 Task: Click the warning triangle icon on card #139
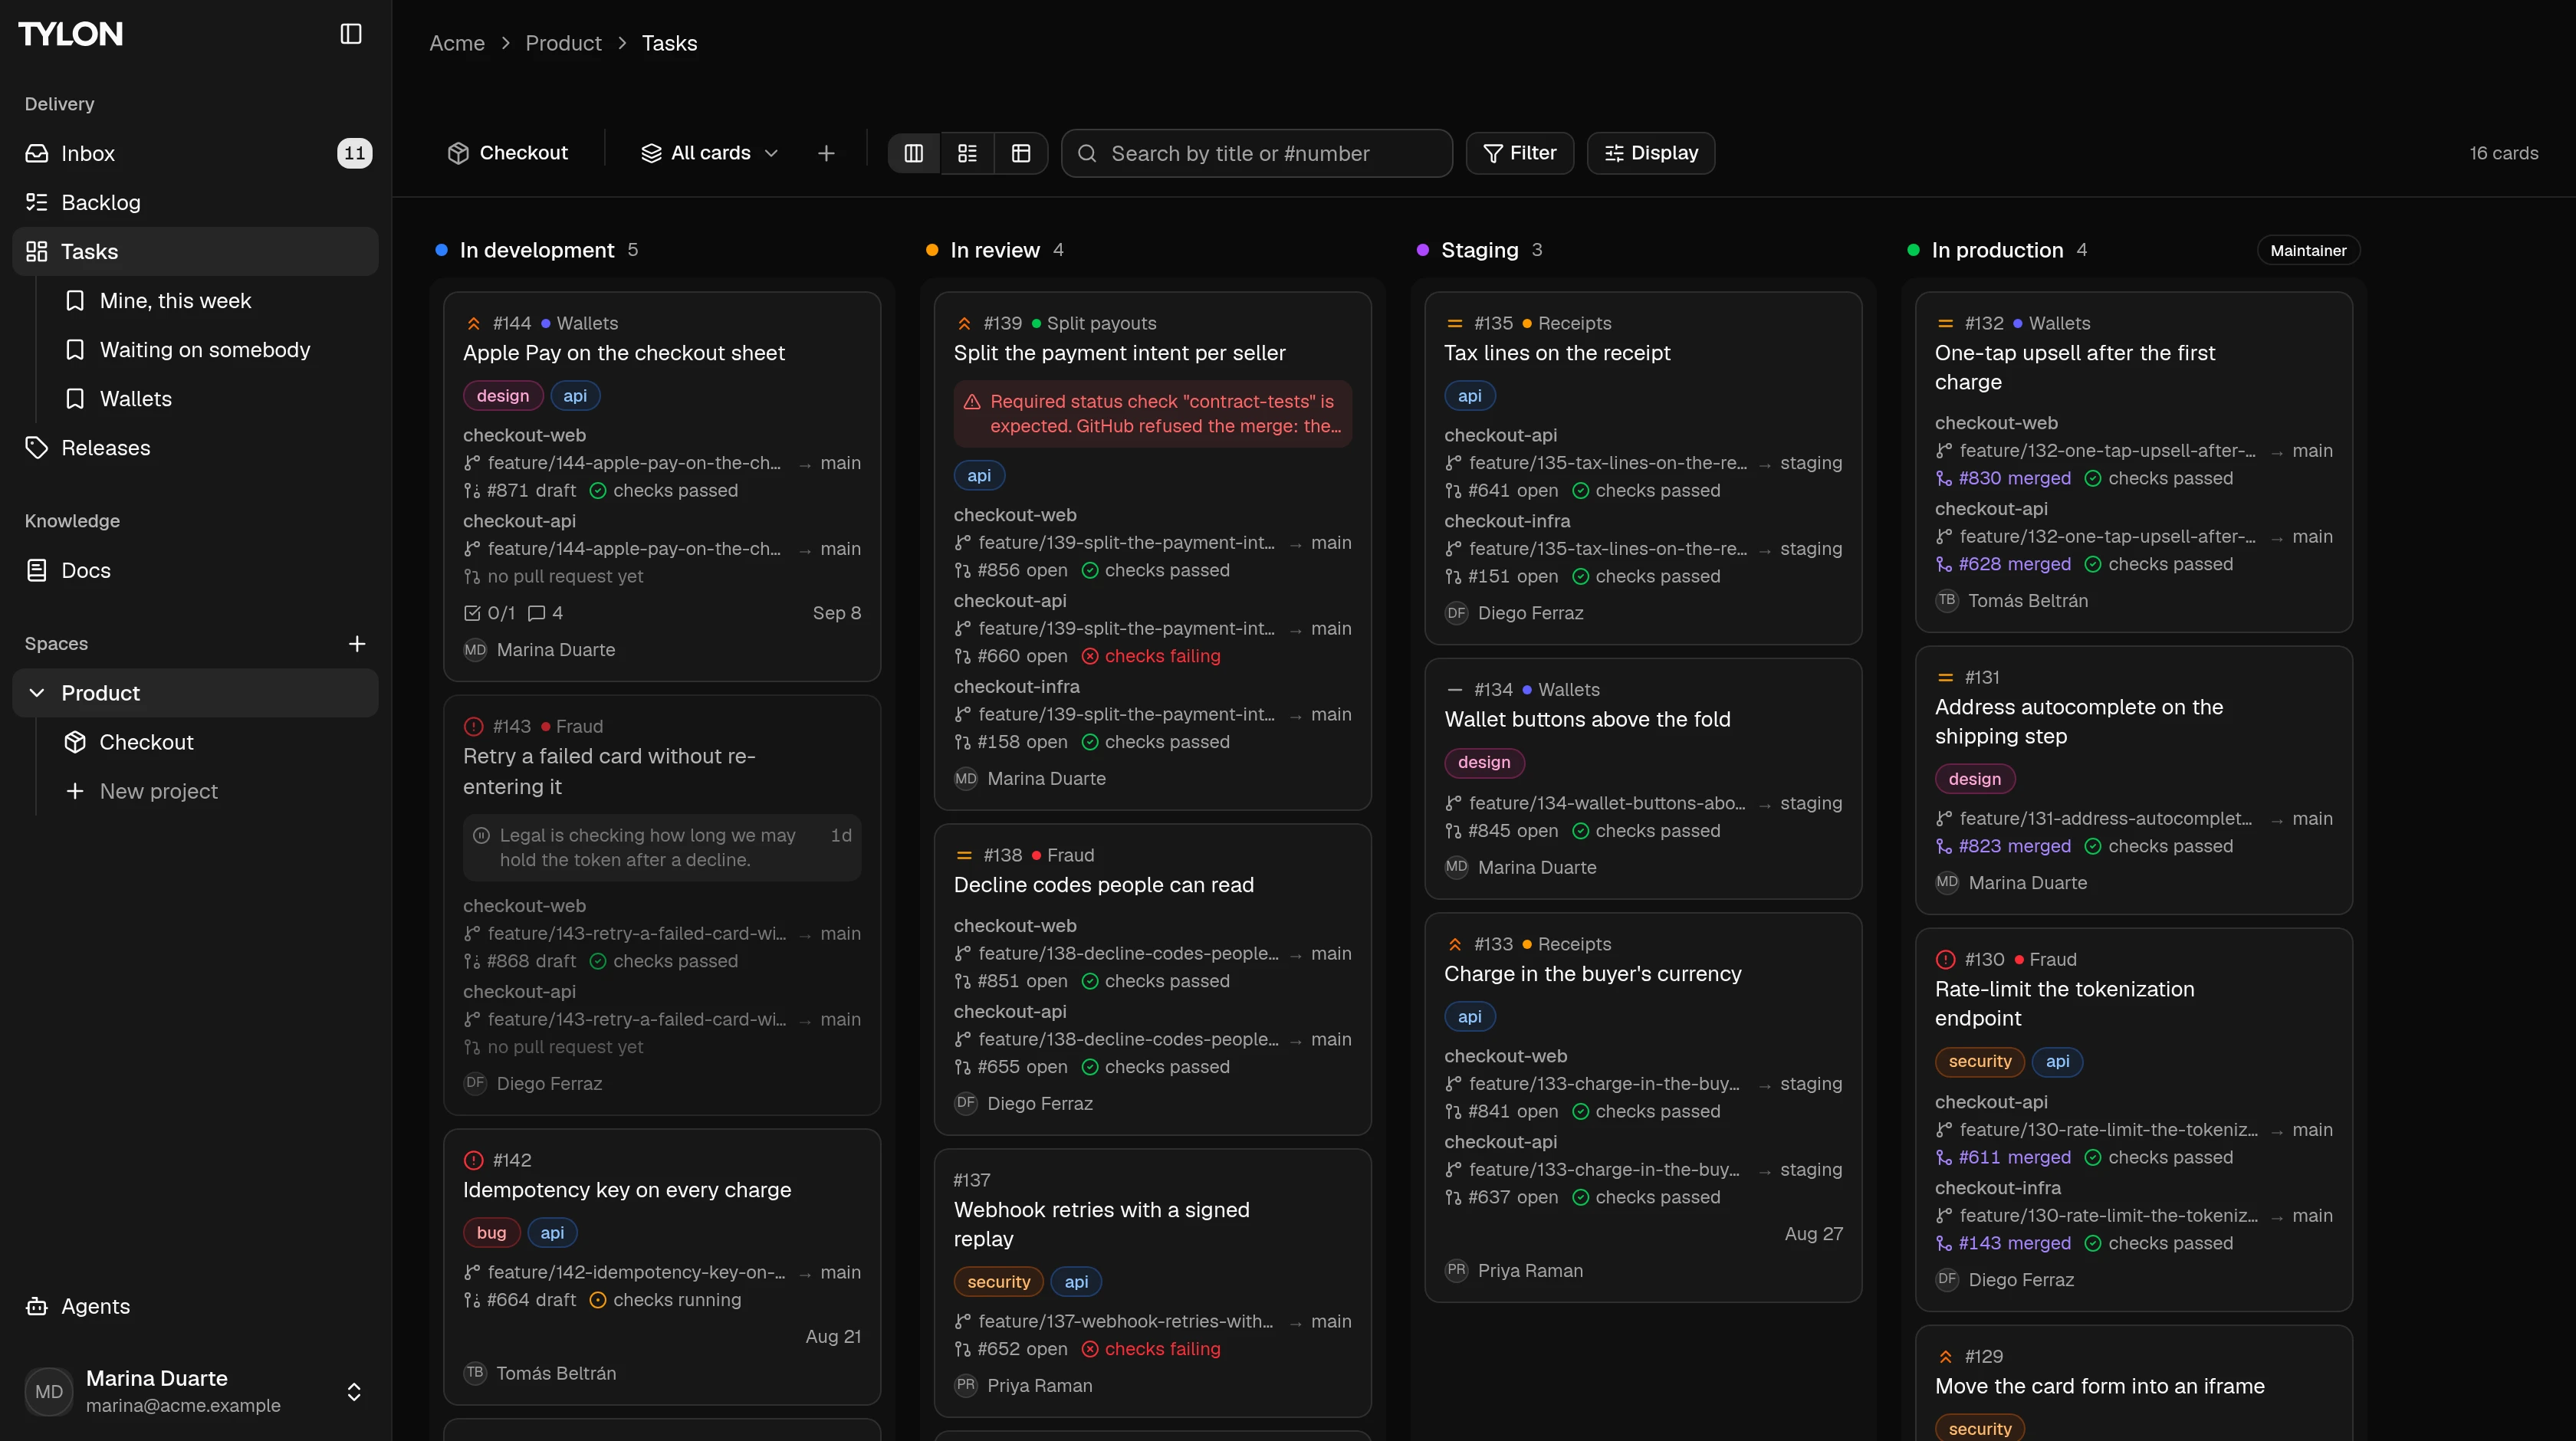(972, 401)
